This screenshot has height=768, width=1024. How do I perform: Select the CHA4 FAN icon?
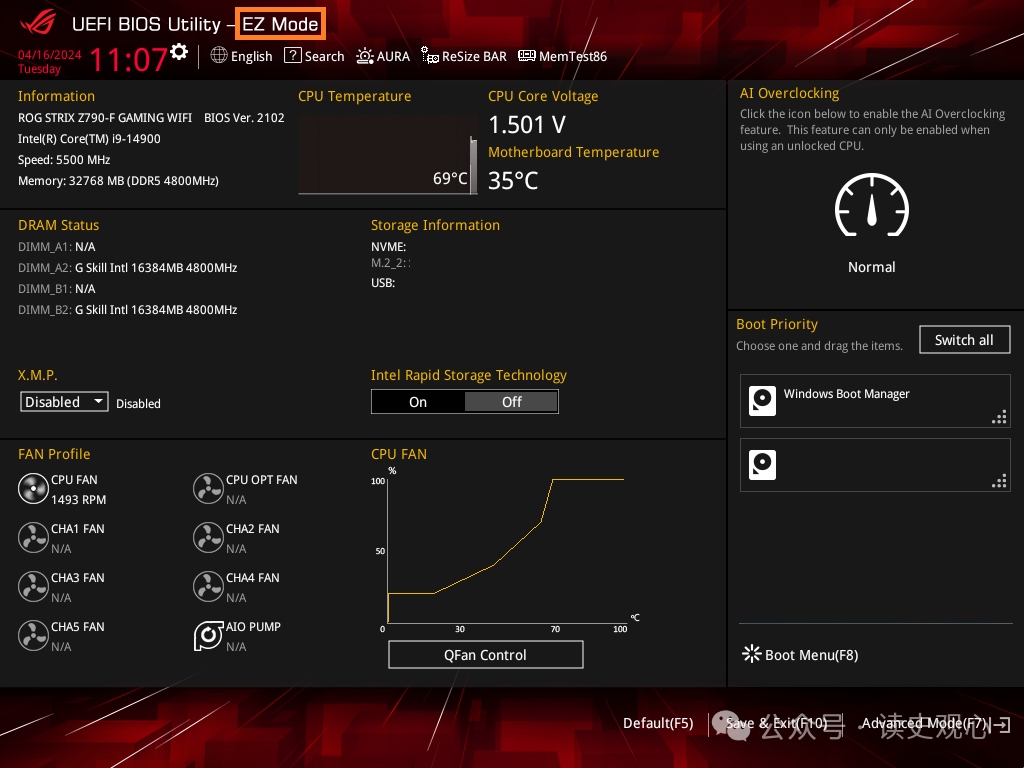tap(208, 586)
